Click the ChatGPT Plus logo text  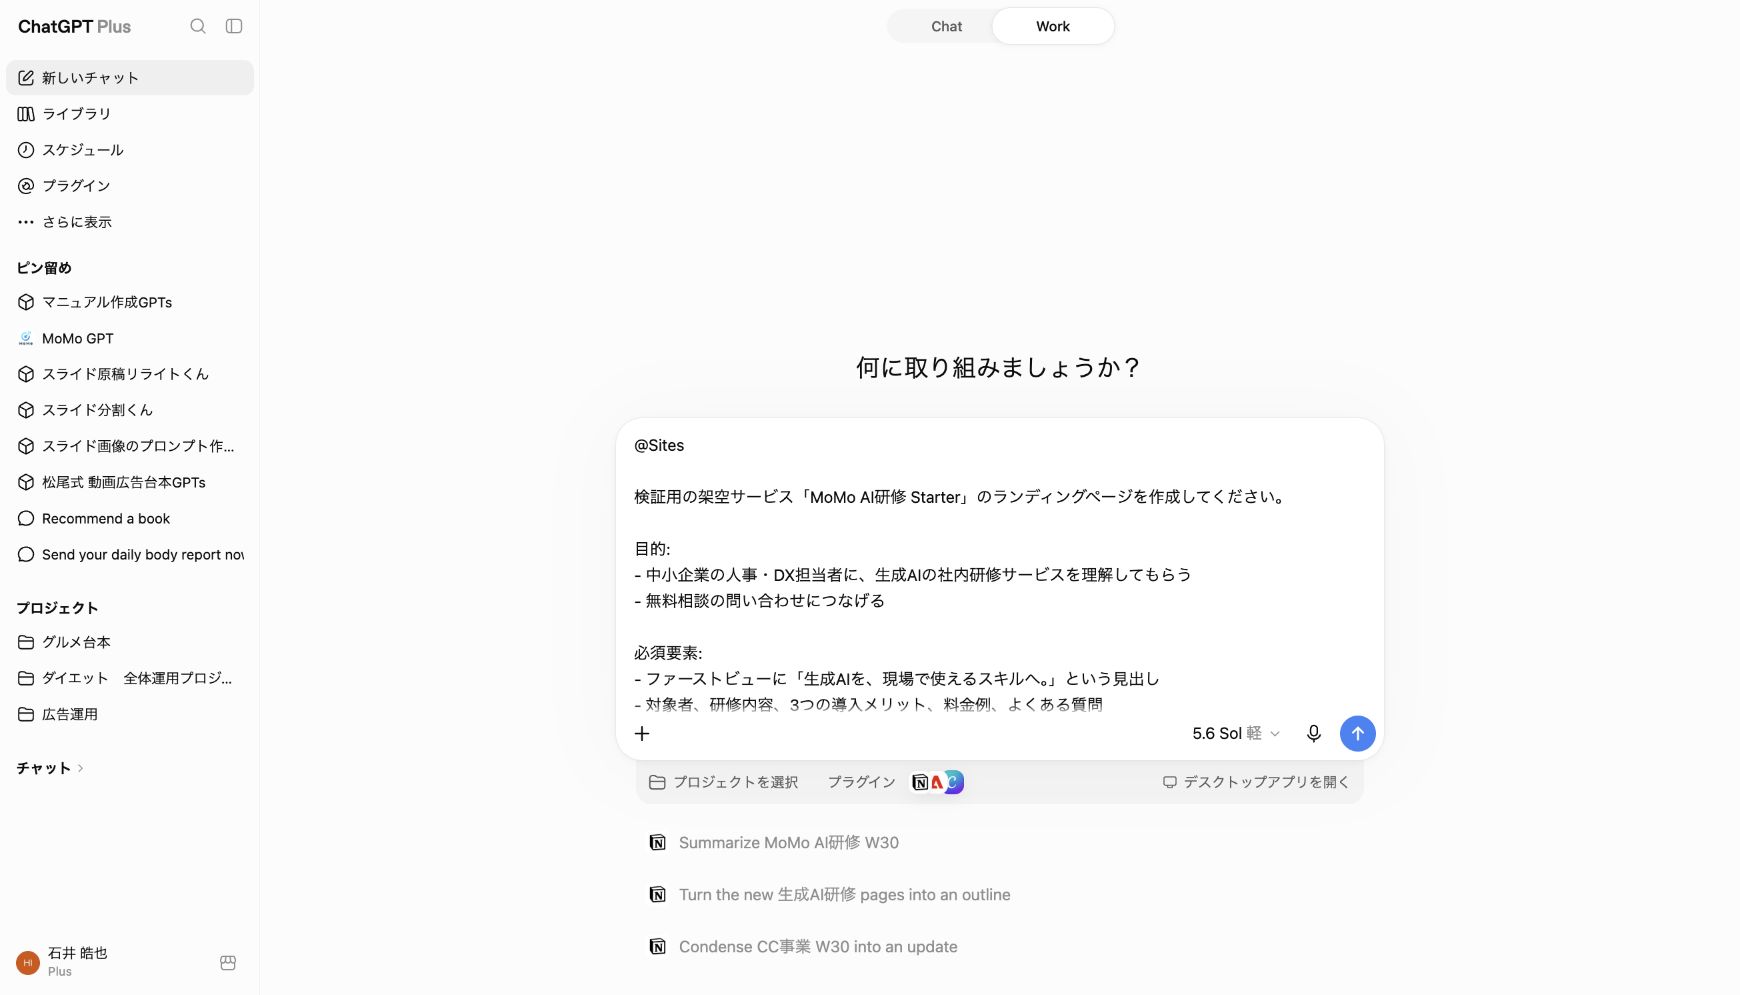pos(74,27)
